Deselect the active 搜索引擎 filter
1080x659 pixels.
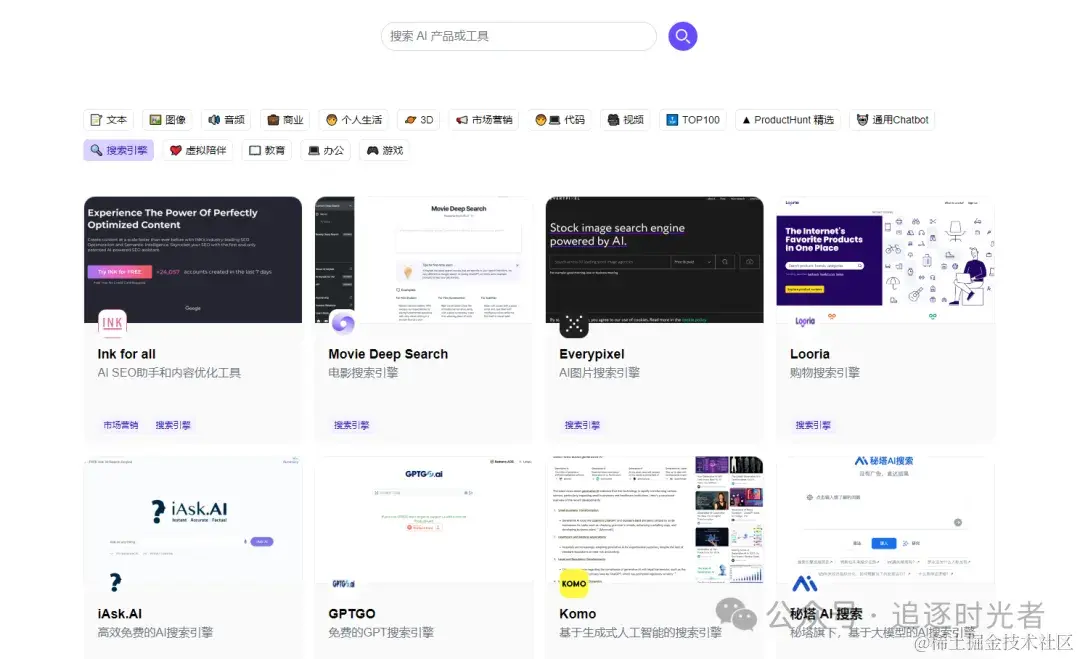[x=118, y=150]
